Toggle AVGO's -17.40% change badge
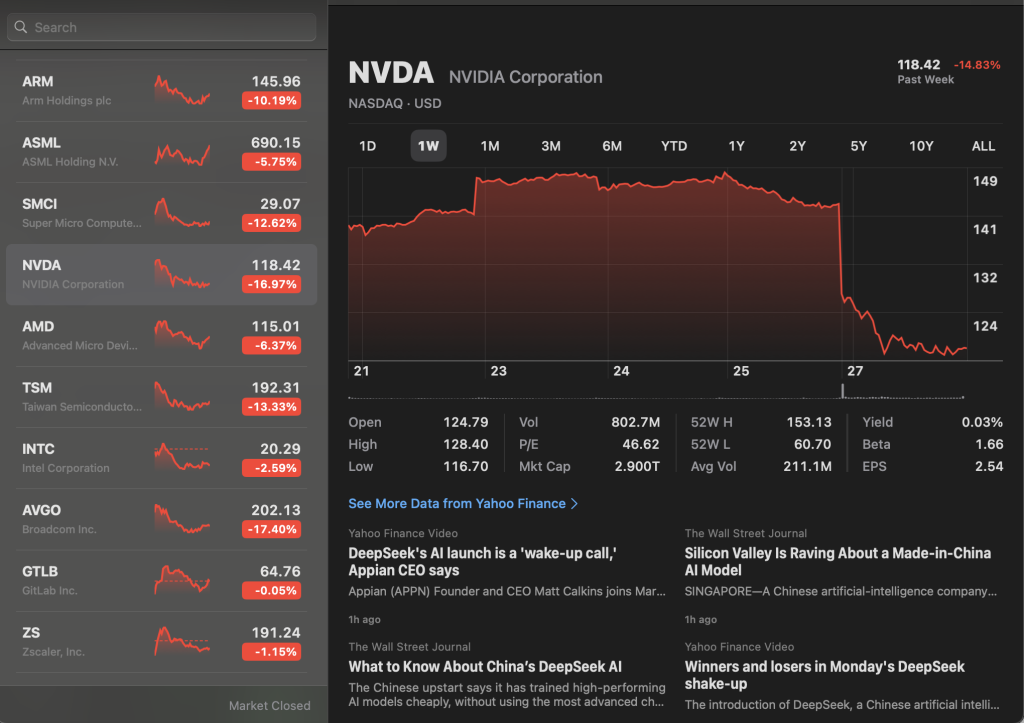The width and height of the screenshot is (1024, 723). click(272, 529)
